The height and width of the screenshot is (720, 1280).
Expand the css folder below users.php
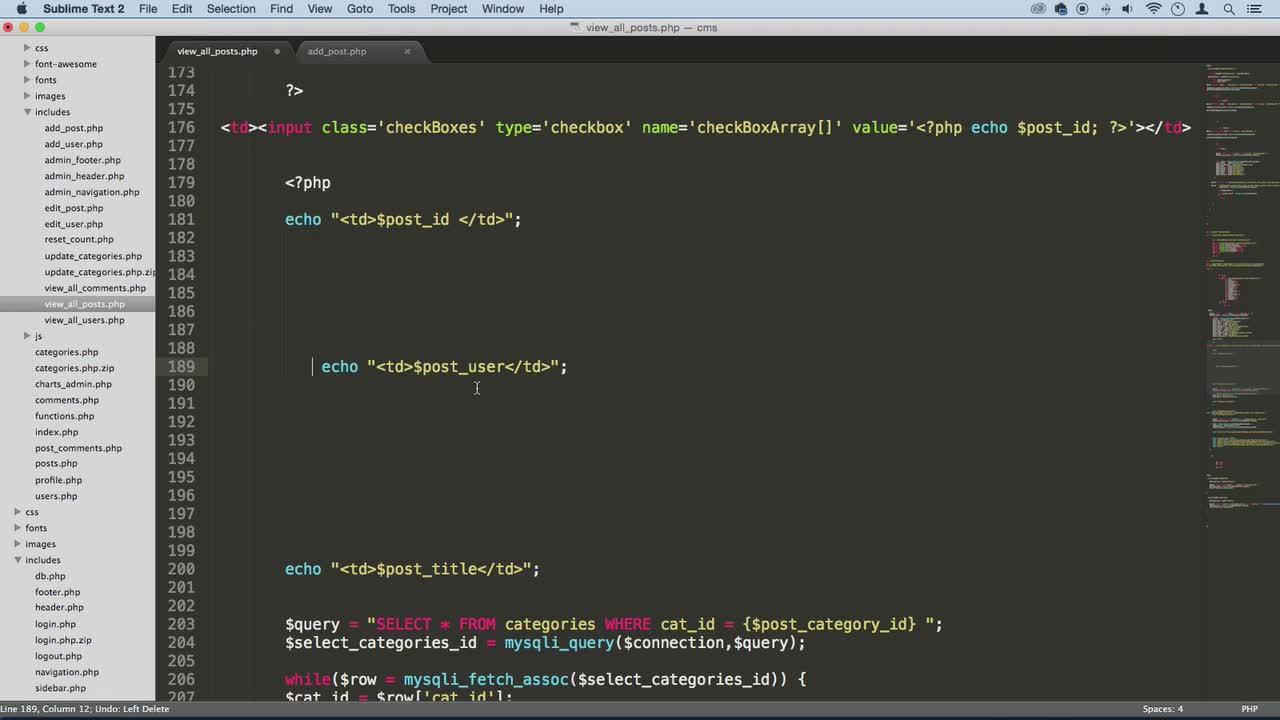pyautogui.click(x=18, y=512)
